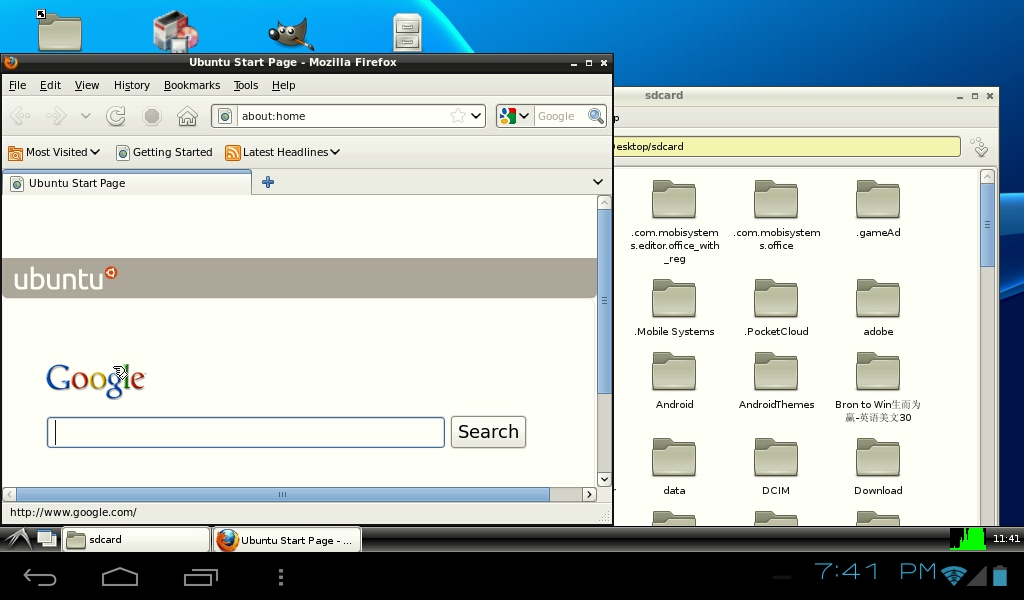Select the .gameAd folder
Image resolution: width=1024 pixels, height=600 pixels.
(x=878, y=209)
